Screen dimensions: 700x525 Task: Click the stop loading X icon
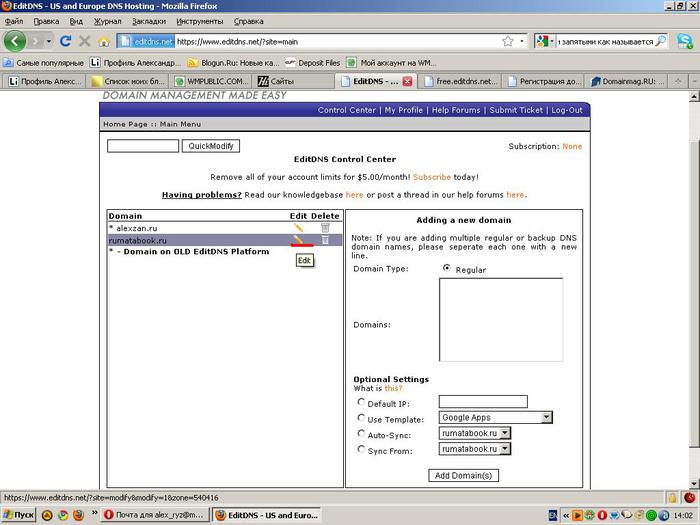[84, 42]
